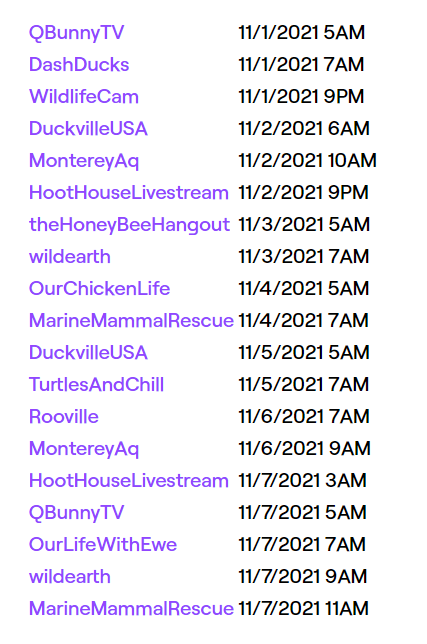The image size is (427, 644).
Task: Click wildearth link scheduled 11/3/2021 7AM
Action: 70,257
